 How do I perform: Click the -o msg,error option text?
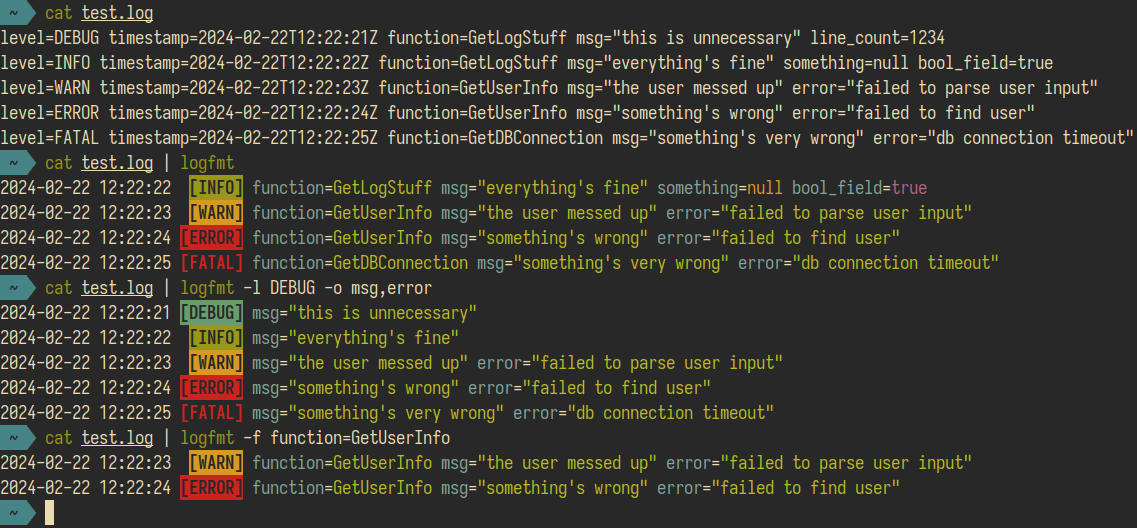tap(378, 289)
